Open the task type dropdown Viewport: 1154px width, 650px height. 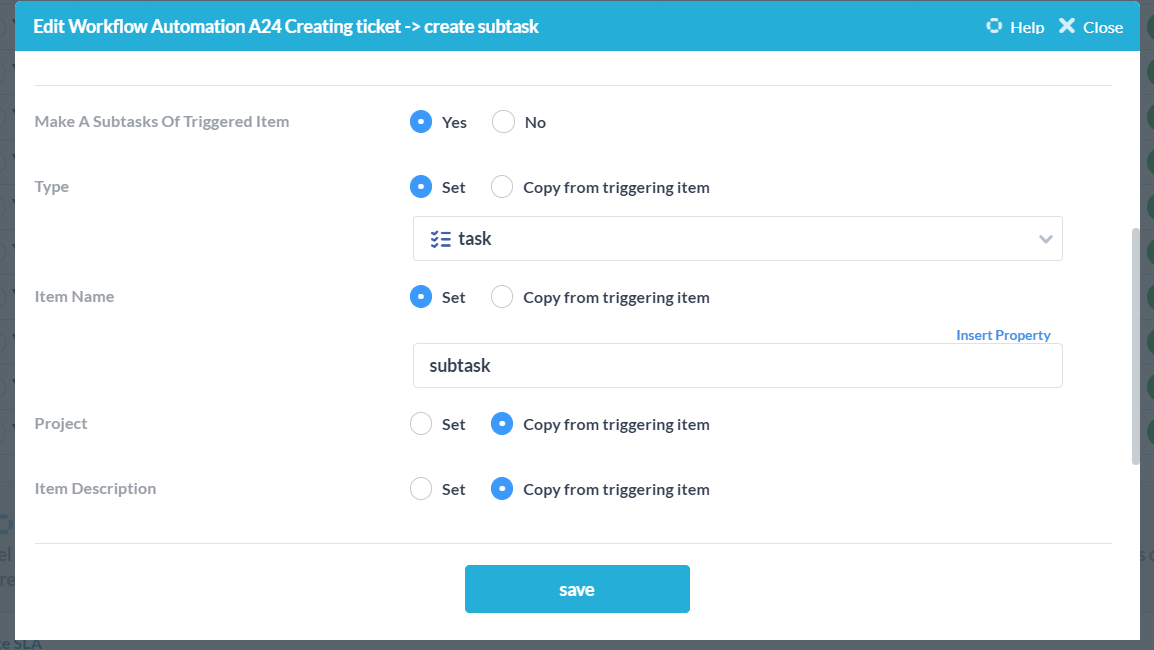[738, 238]
